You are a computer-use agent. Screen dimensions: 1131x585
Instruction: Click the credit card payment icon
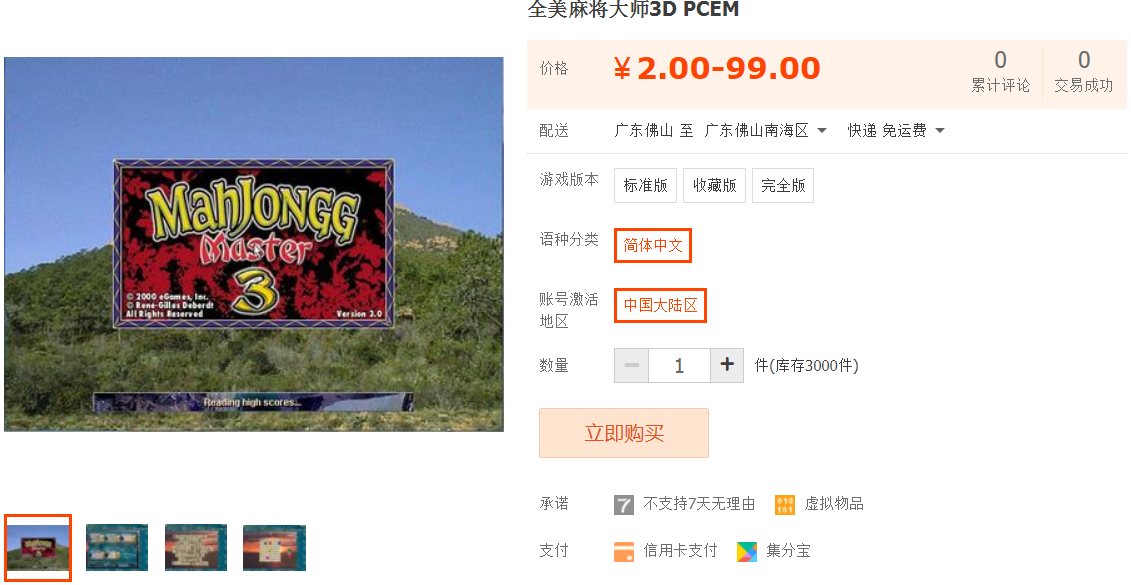coord(623,552)
